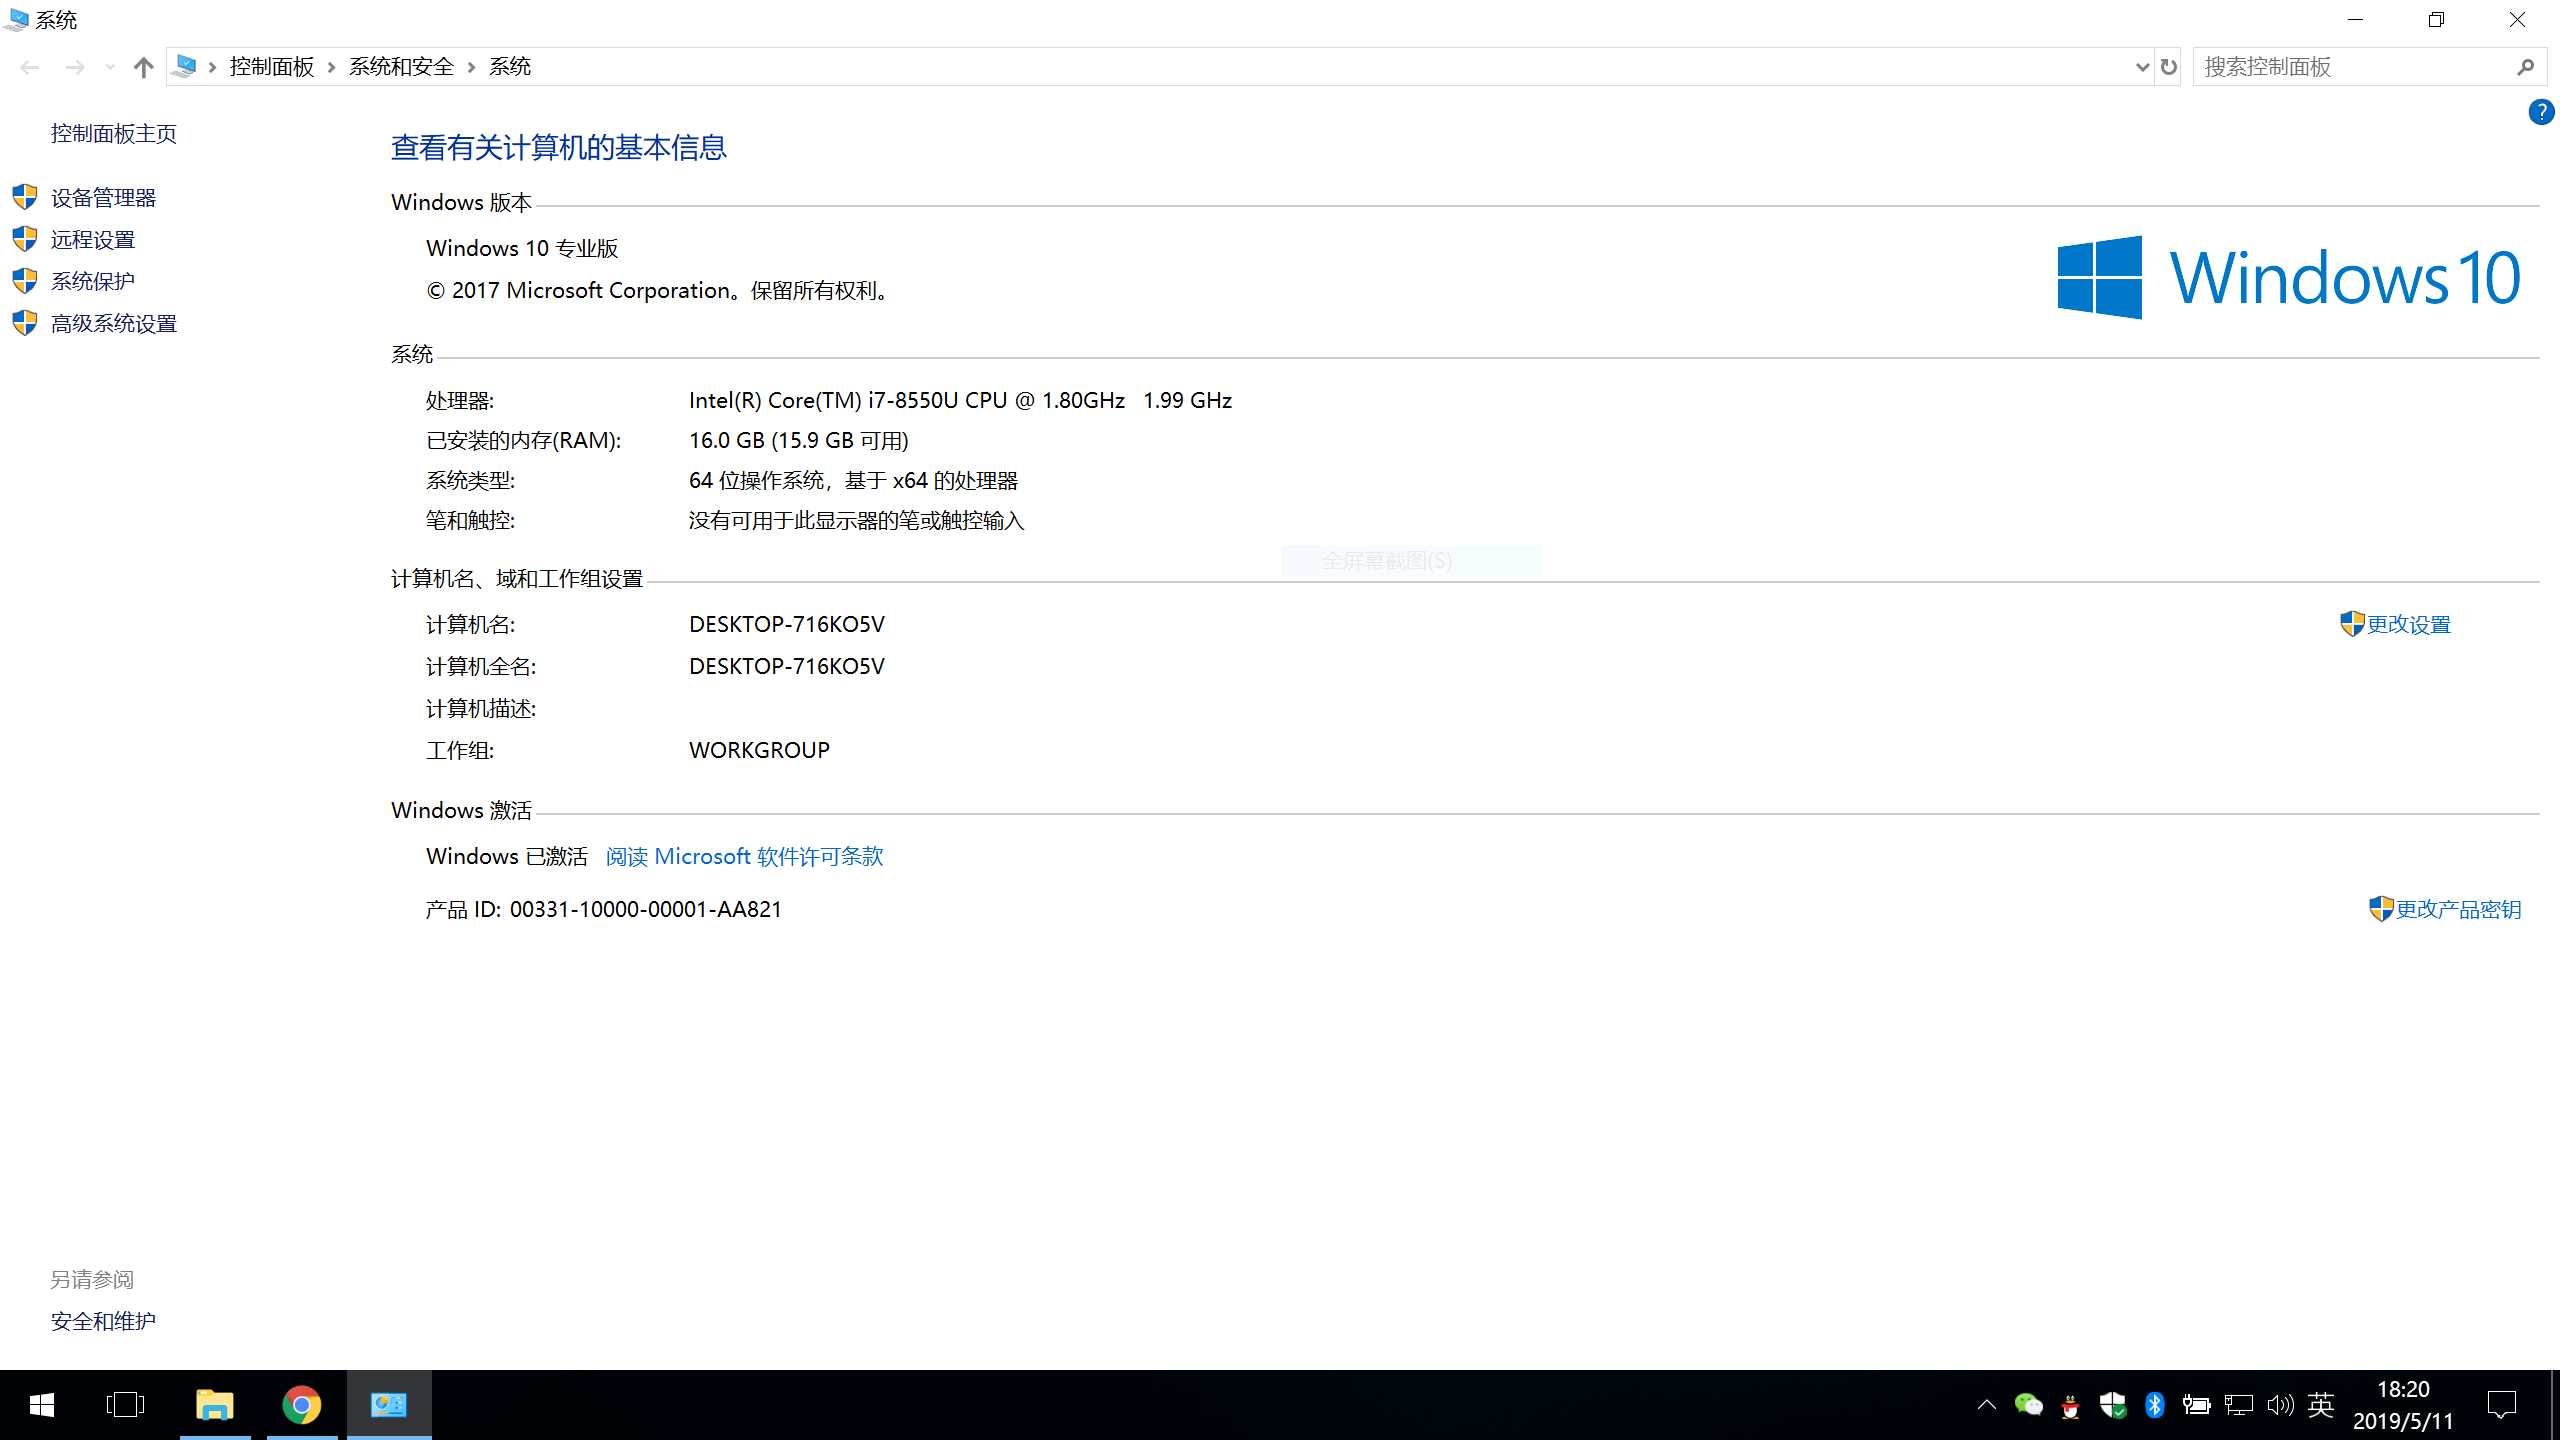Open Task View on taskbar
The image size is (2560, 1440).
125,1405
